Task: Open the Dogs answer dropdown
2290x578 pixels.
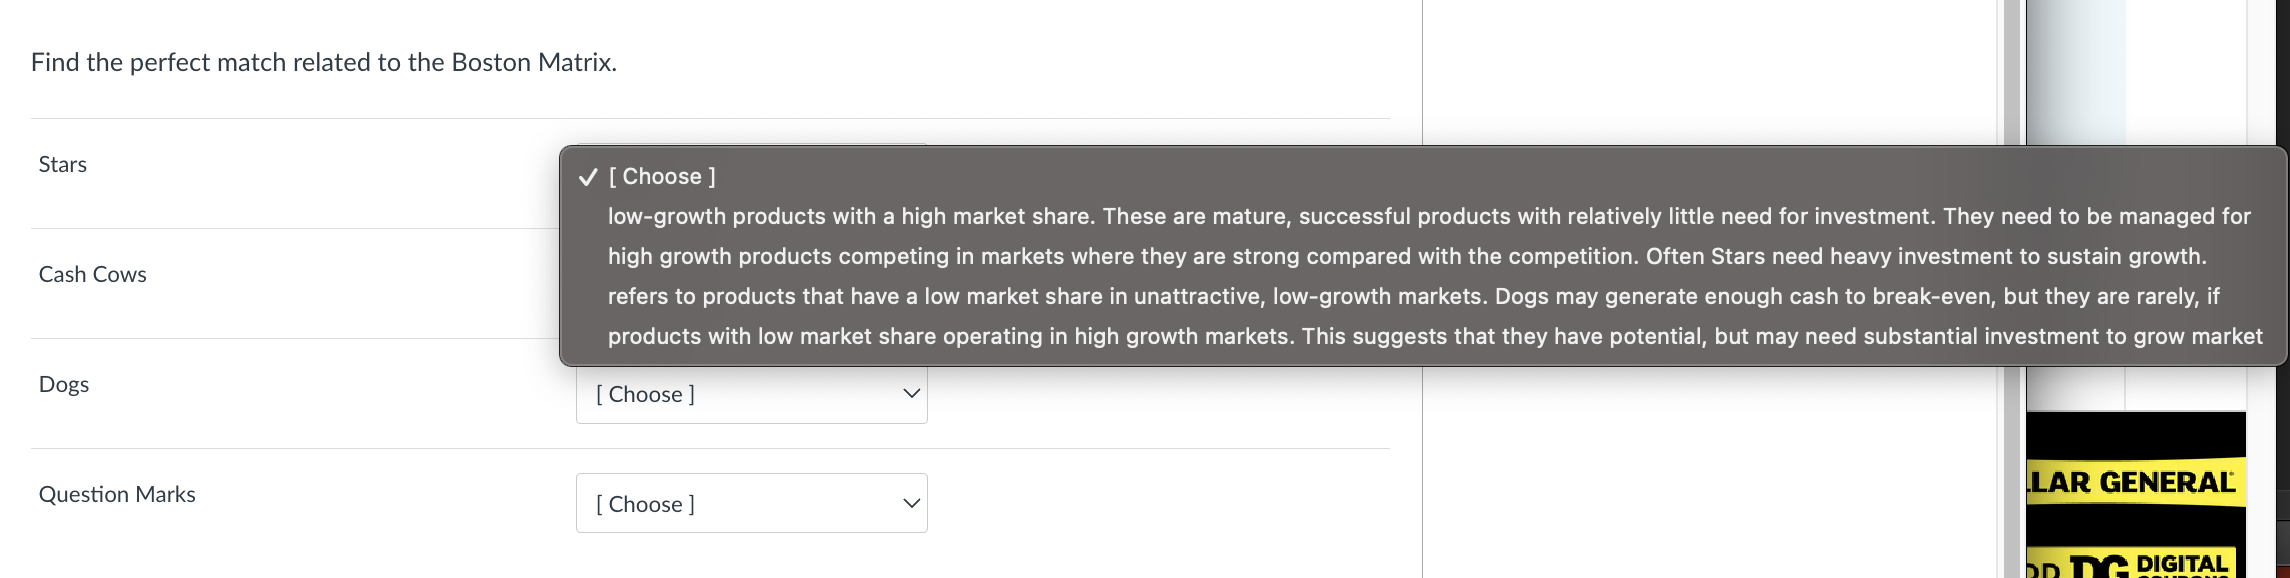Action: (x=752, y=394)
